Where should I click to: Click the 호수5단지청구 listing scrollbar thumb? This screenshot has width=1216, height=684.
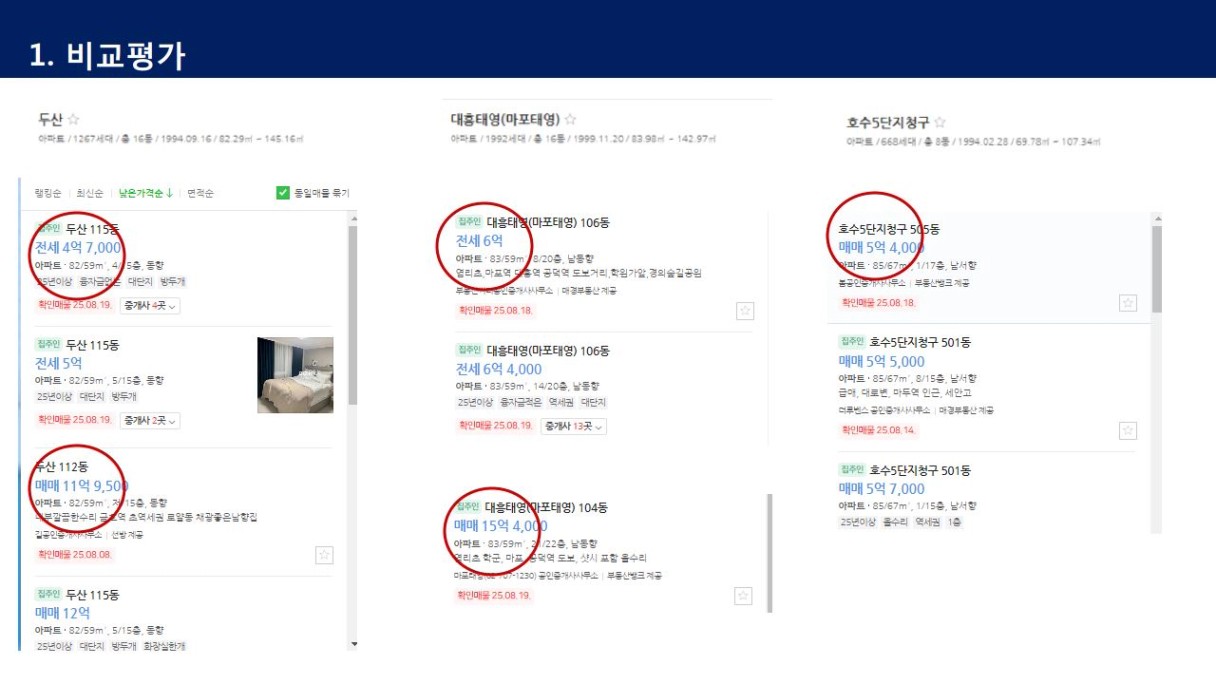(1157, 268)
